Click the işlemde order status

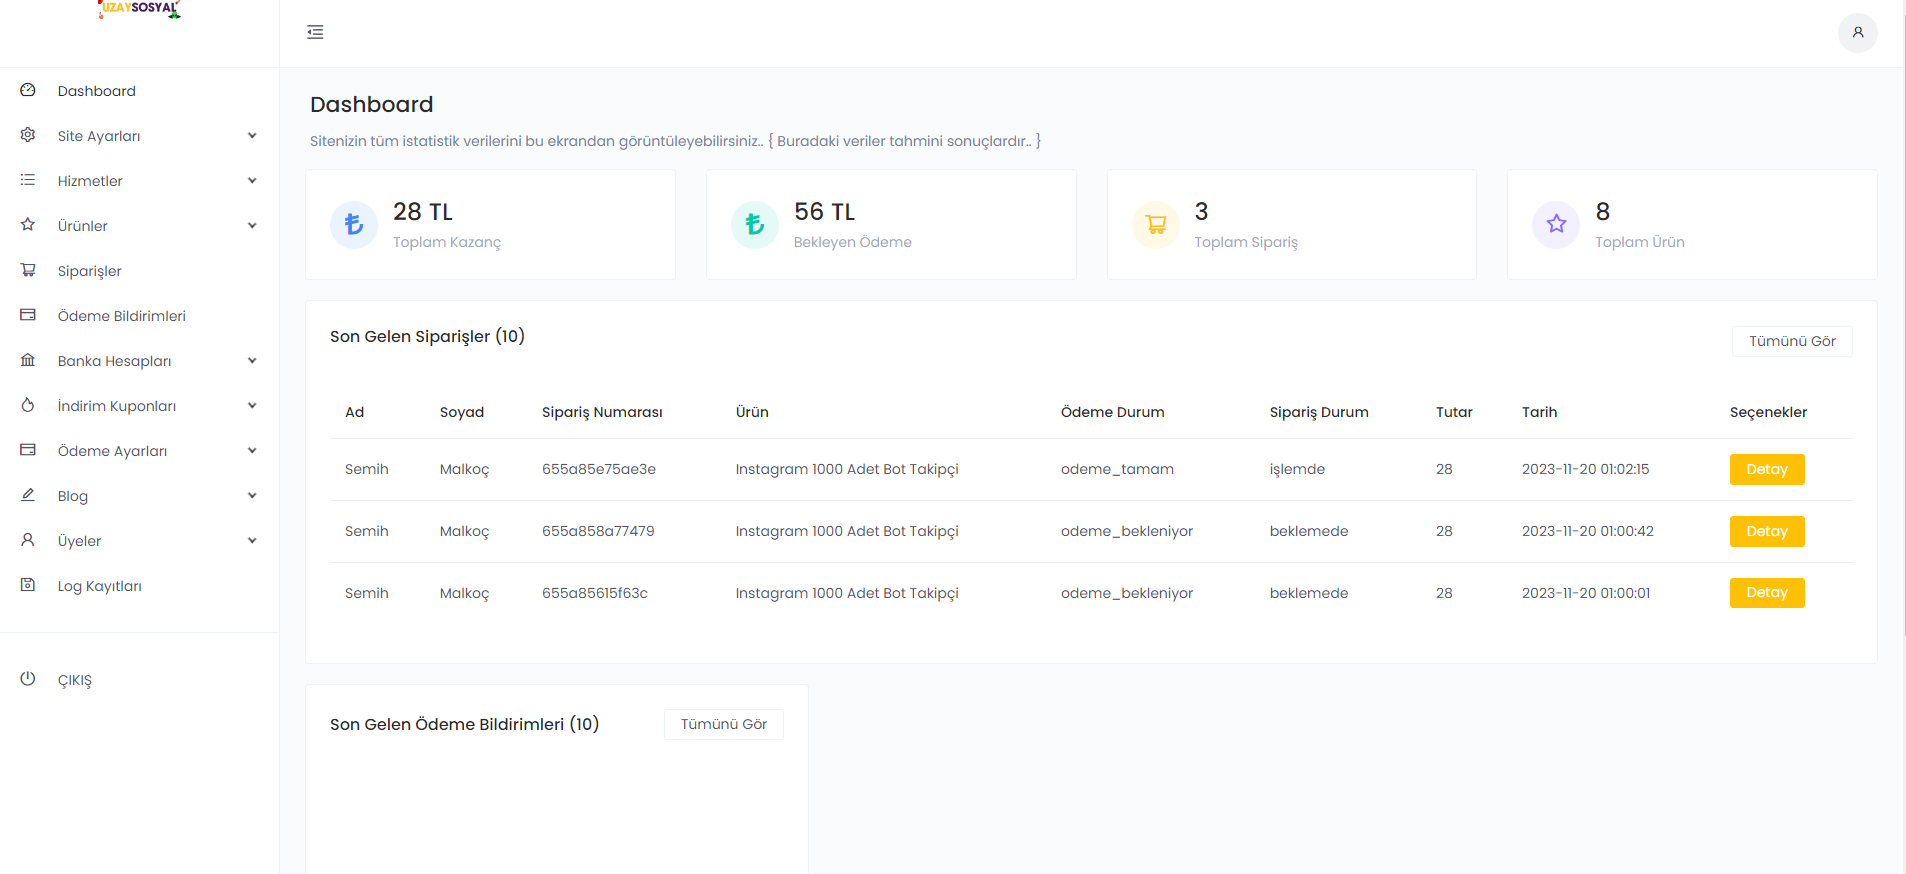click(x=1297, y=469)
